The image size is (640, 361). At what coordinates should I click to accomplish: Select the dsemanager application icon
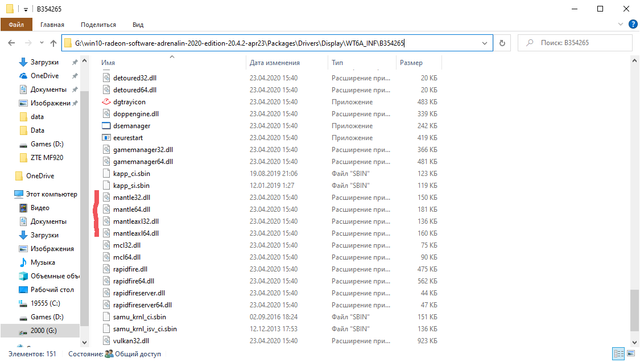click(106, 126)
